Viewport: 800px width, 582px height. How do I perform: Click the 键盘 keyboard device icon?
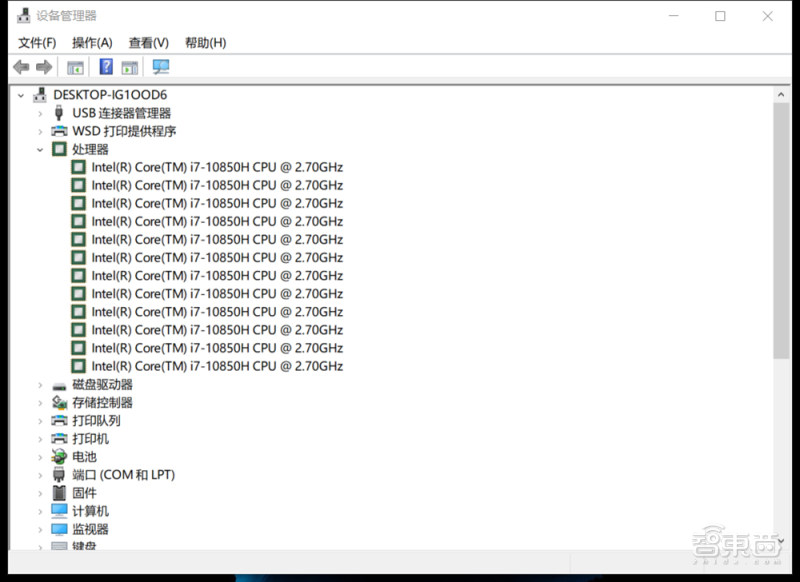coord(59,547)
